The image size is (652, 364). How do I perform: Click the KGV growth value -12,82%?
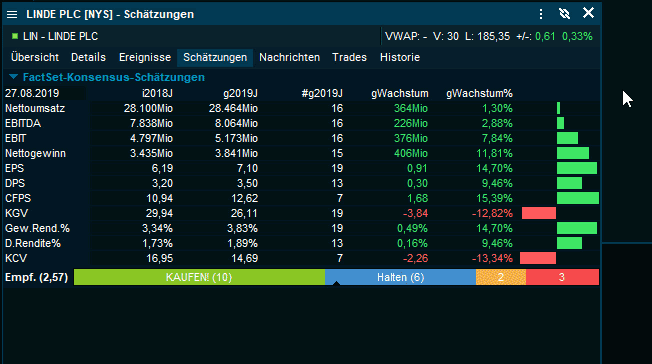click(x=492, y=213)
